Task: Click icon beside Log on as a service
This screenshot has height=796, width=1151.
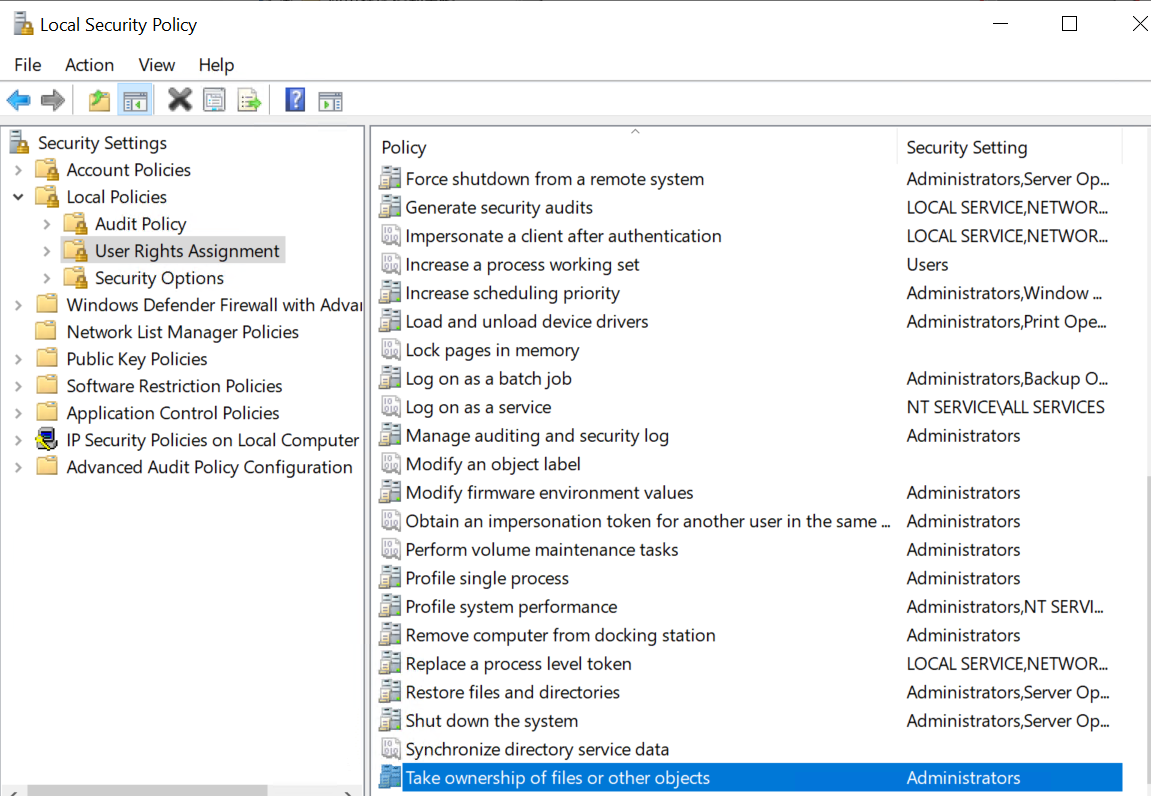Action: pyautogui.click(x=390, y=407)
